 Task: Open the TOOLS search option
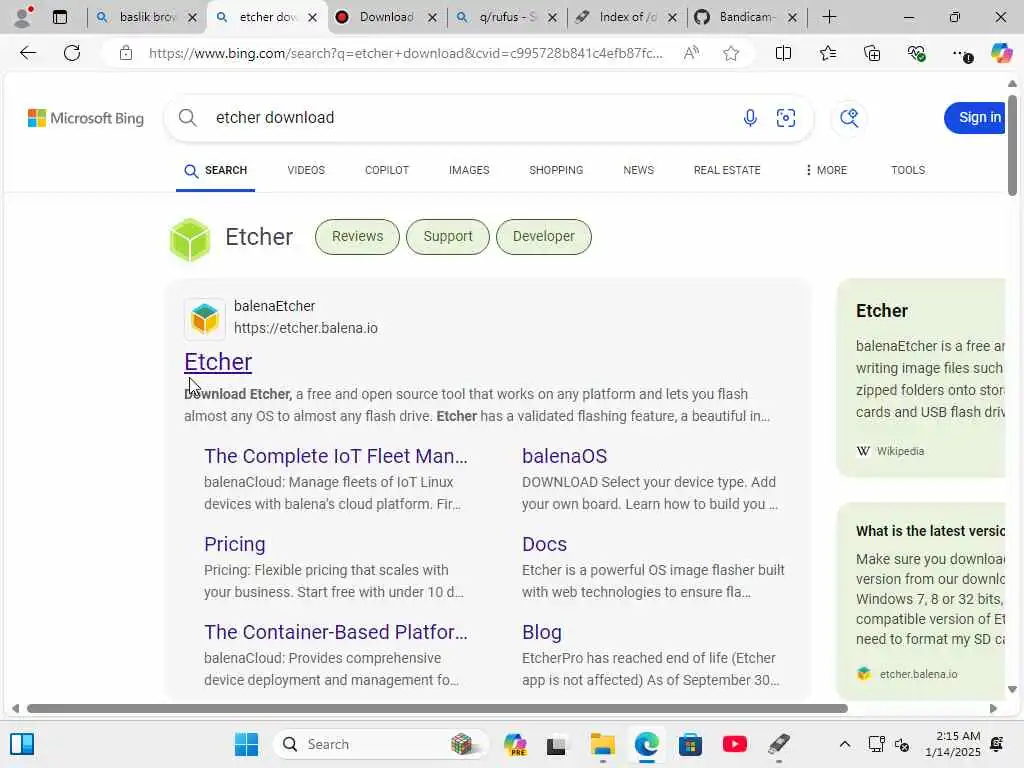pyautogui.click(x=908, y=170)
